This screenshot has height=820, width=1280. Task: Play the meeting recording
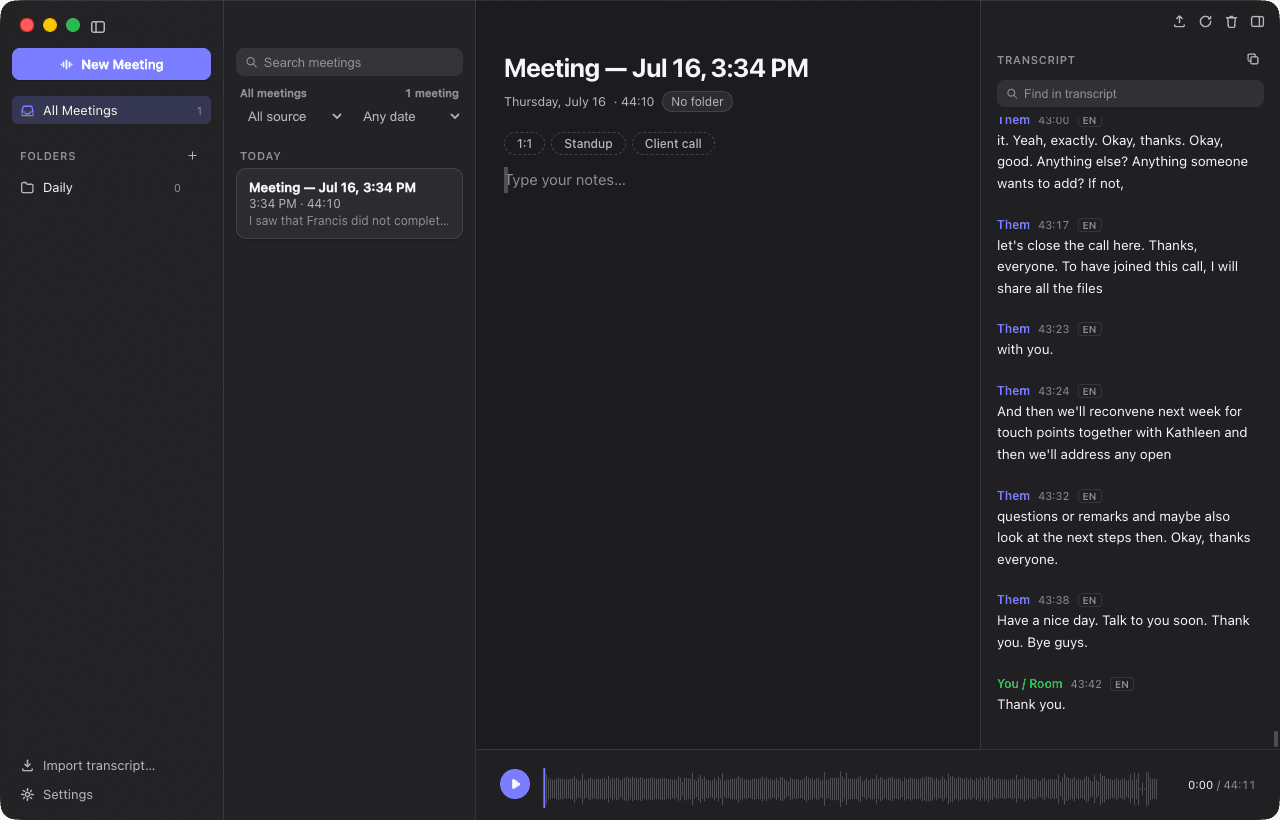[515, 784]
